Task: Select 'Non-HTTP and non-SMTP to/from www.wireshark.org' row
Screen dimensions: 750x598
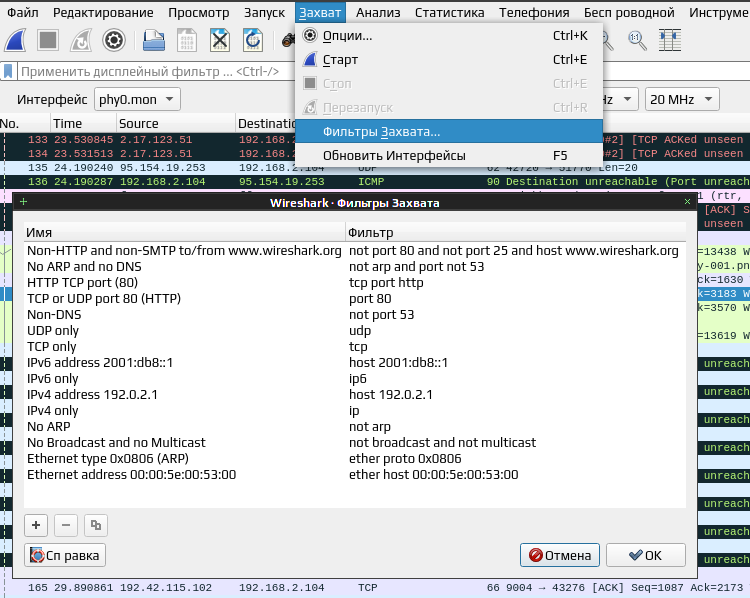Action: (x=355, y=251)
